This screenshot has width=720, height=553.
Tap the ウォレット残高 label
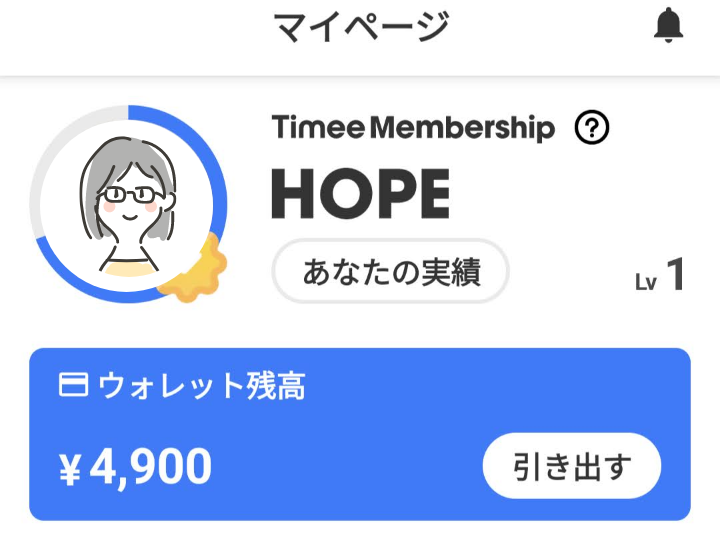(201, 386)
